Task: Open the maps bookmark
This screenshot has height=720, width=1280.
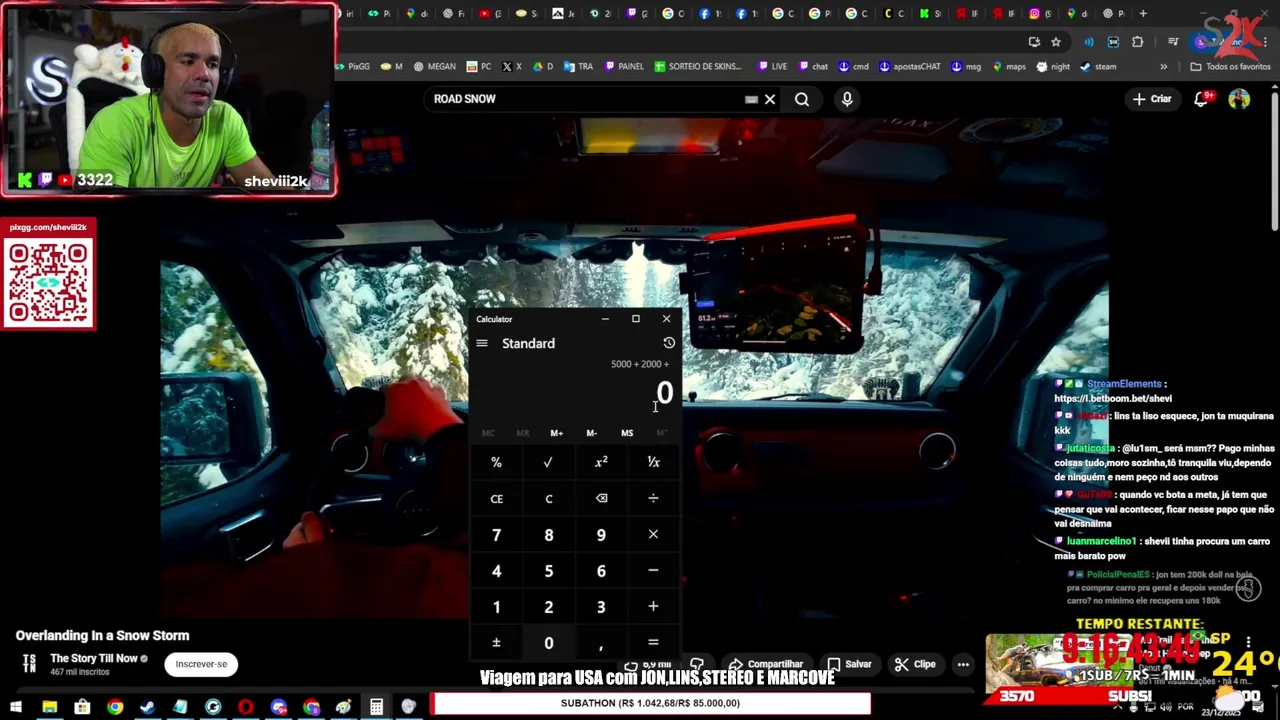Action: 1009,66
